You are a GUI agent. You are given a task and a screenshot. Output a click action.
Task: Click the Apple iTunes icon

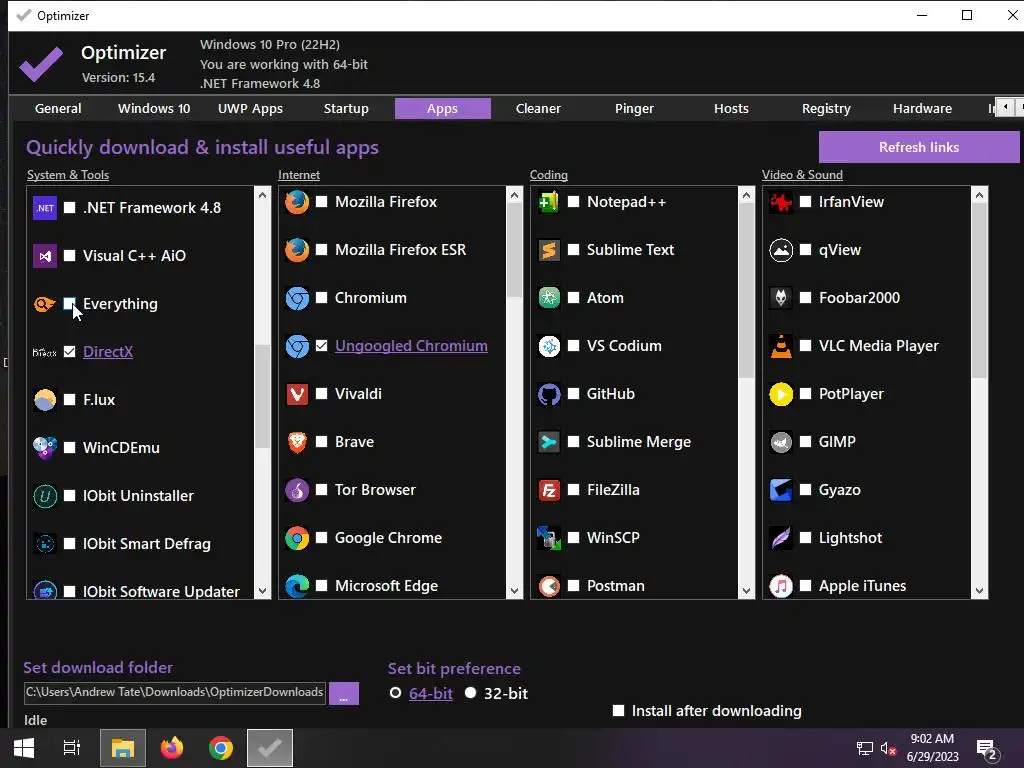tap(781, 586)
